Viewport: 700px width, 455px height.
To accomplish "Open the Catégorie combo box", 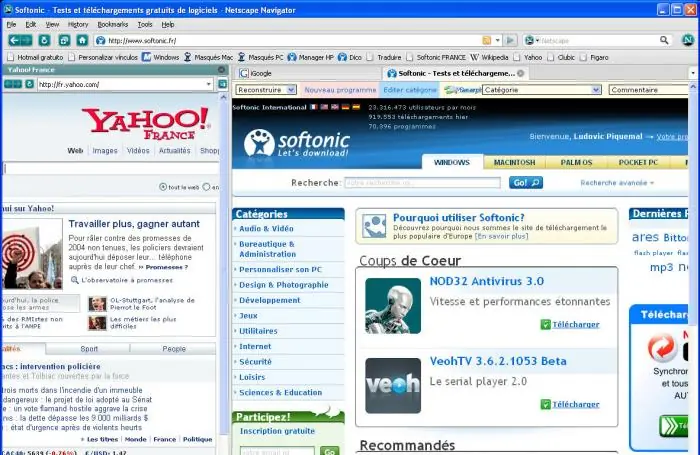I will click(542, 90).
